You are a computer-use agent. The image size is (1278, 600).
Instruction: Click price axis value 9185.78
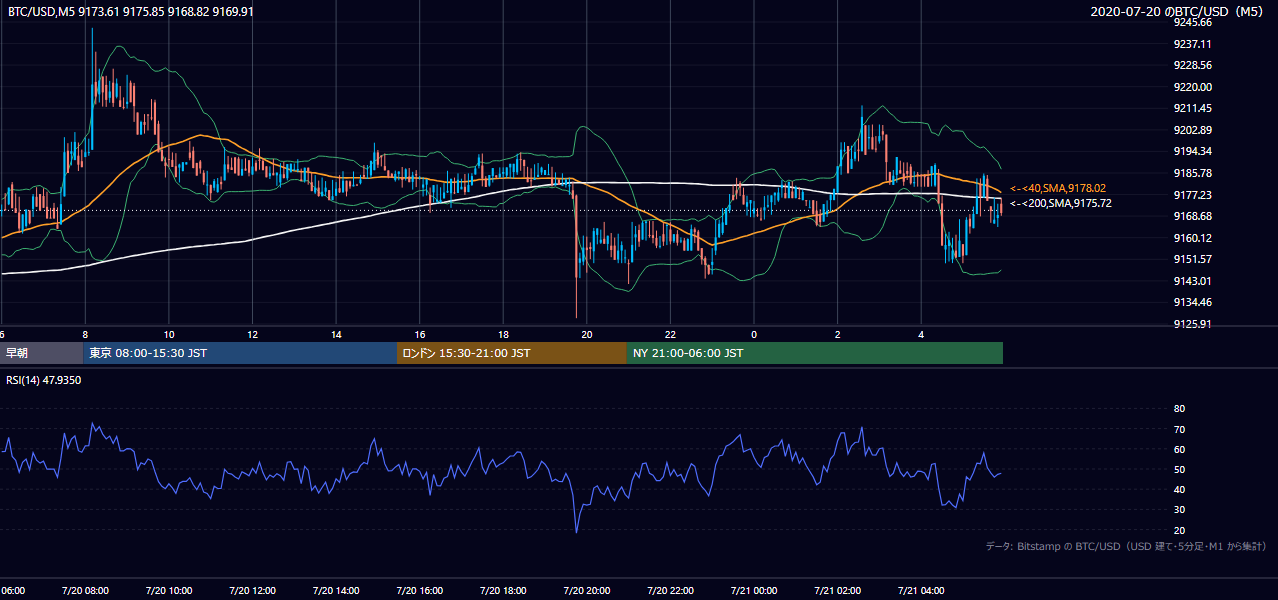click(1193, 173)
